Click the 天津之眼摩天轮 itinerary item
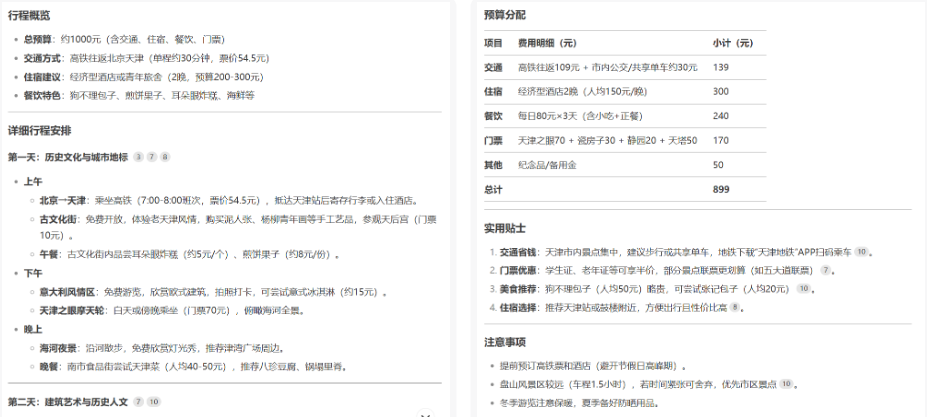Viewport: 927px width, 417px height. pyautogui.click(x=71, y=311)
